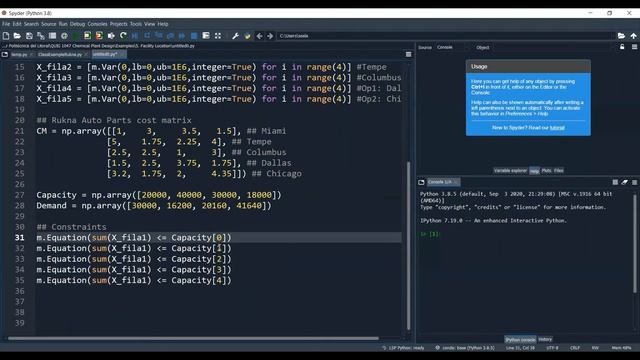Open the Help menu
The height and width of the screenshot is (360, 640).
pyautogui.click(x=163, y=24)
